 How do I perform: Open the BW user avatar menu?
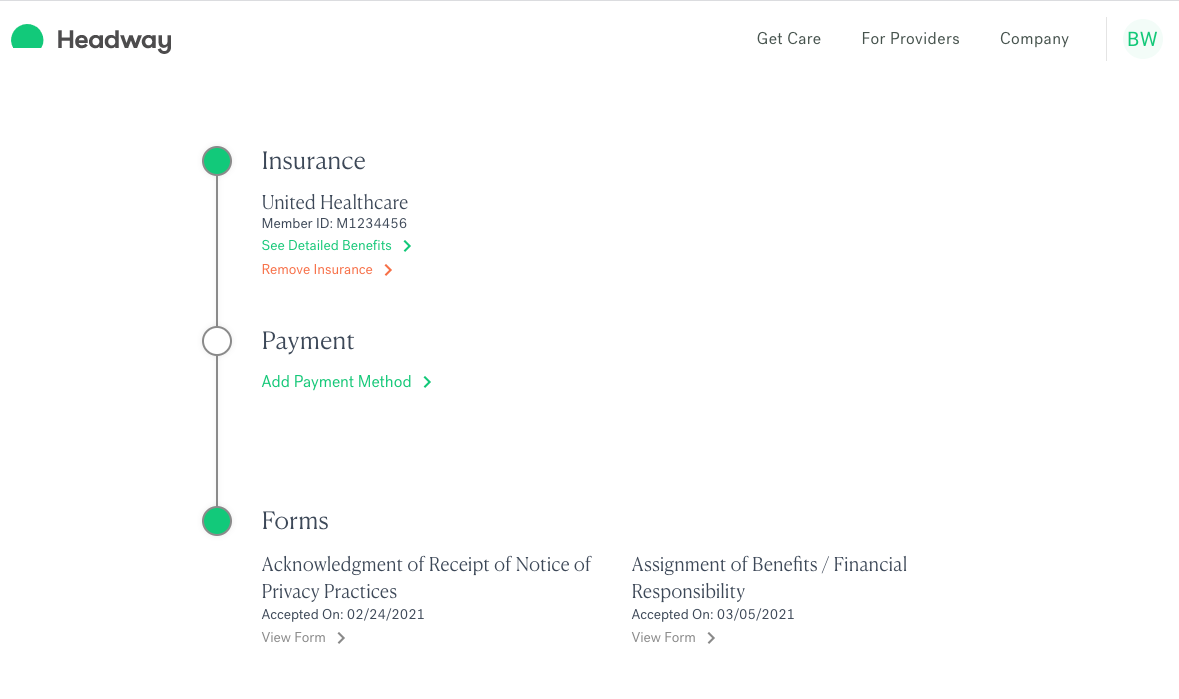coord(1142,39)
